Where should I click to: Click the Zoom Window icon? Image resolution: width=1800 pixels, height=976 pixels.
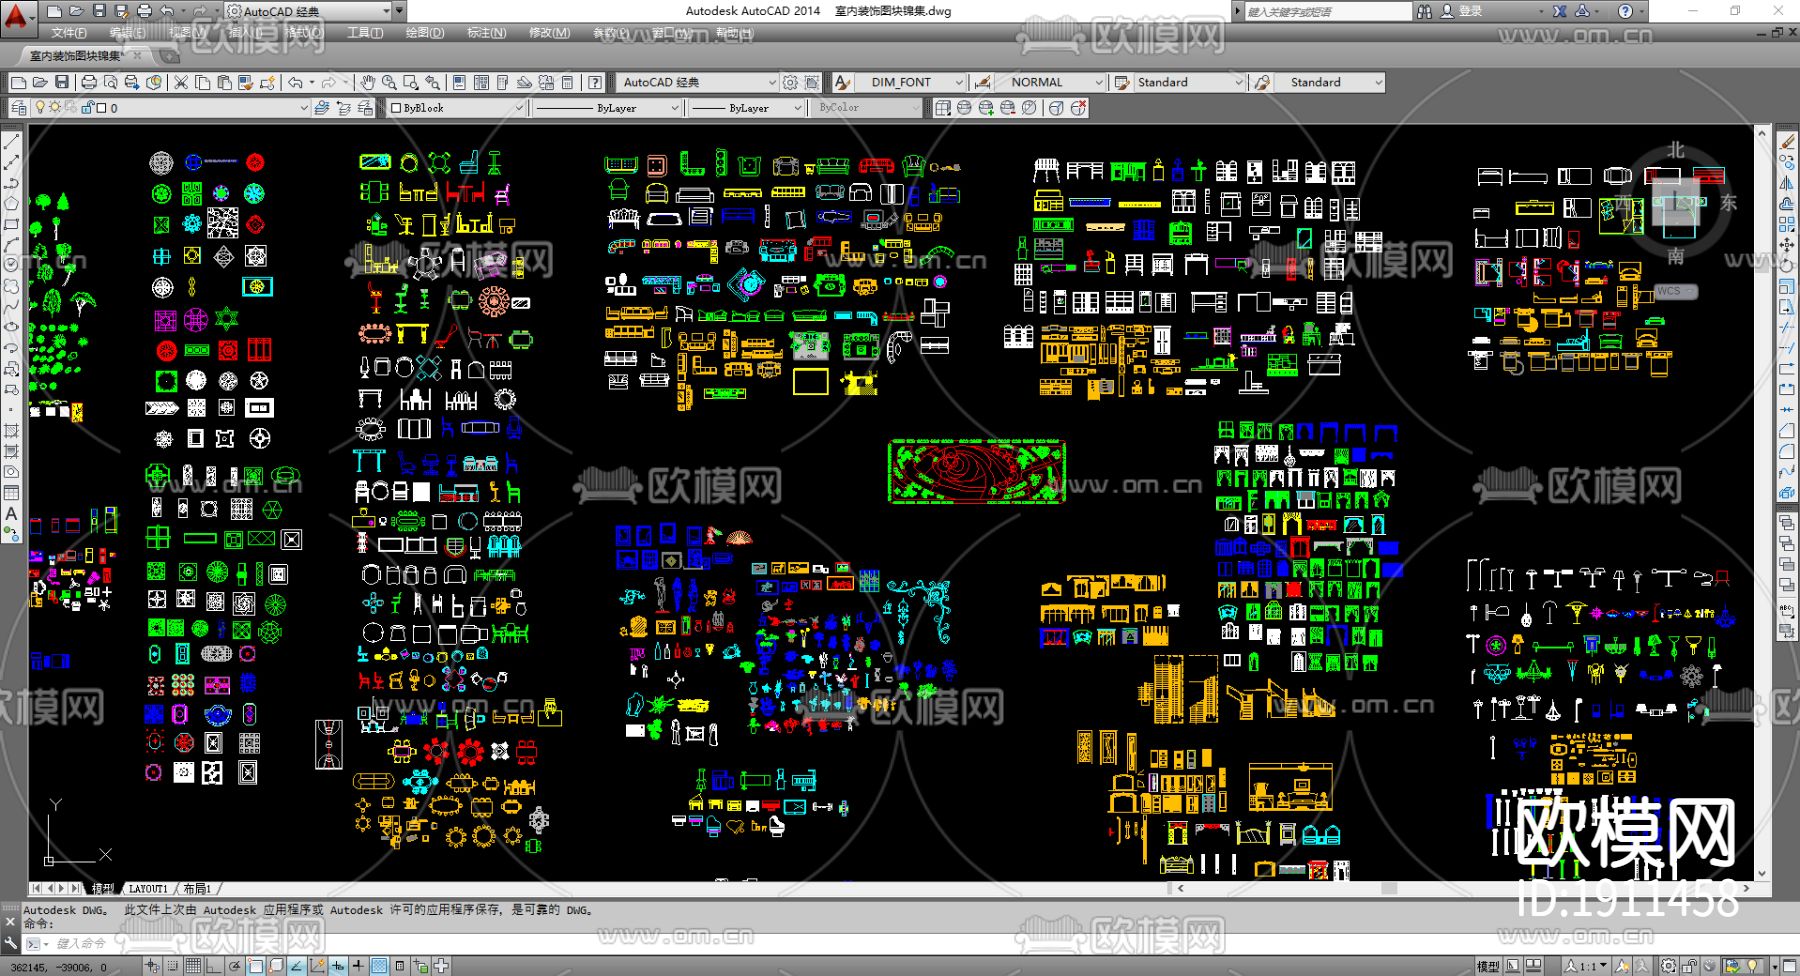pyautogui.click(x=410, y=82)
